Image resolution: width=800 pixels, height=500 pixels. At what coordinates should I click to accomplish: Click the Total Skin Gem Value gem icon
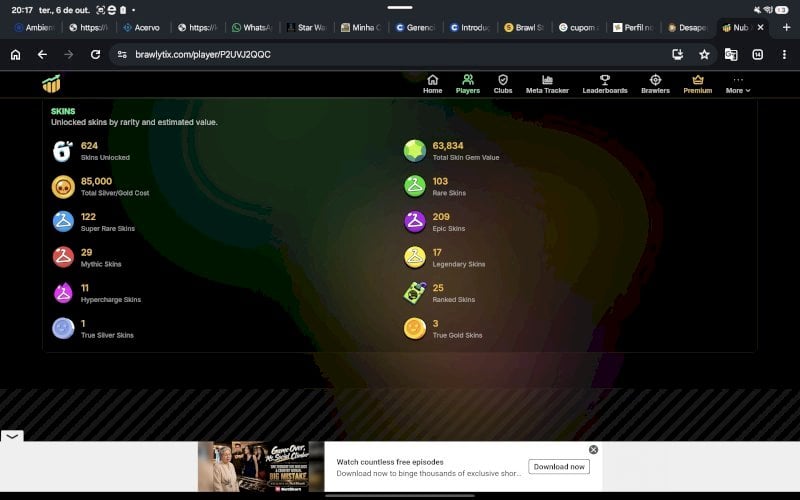pos(415,151)
